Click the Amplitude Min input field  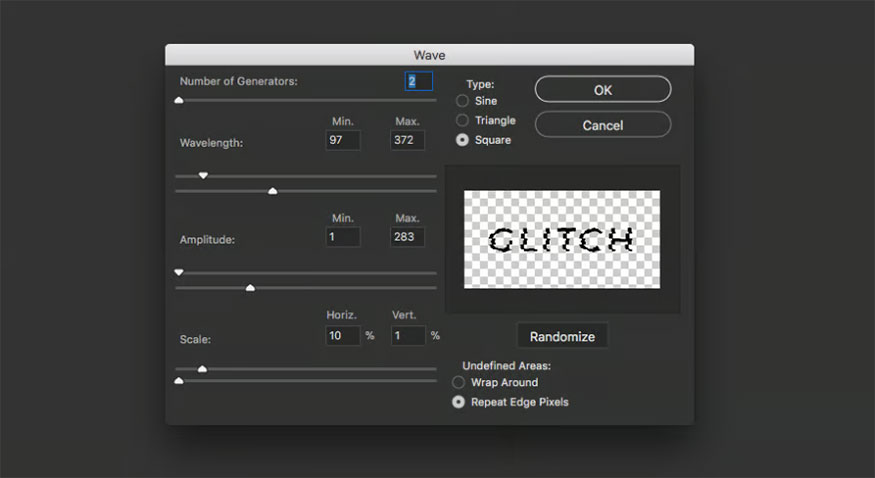click(343, 237)
